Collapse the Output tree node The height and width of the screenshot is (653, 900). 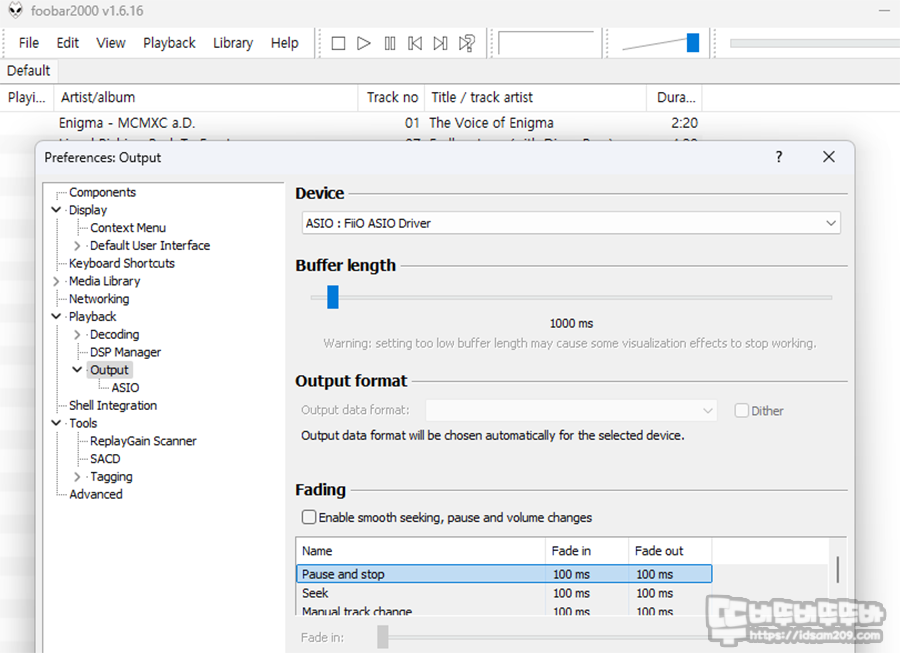(77, 370)
